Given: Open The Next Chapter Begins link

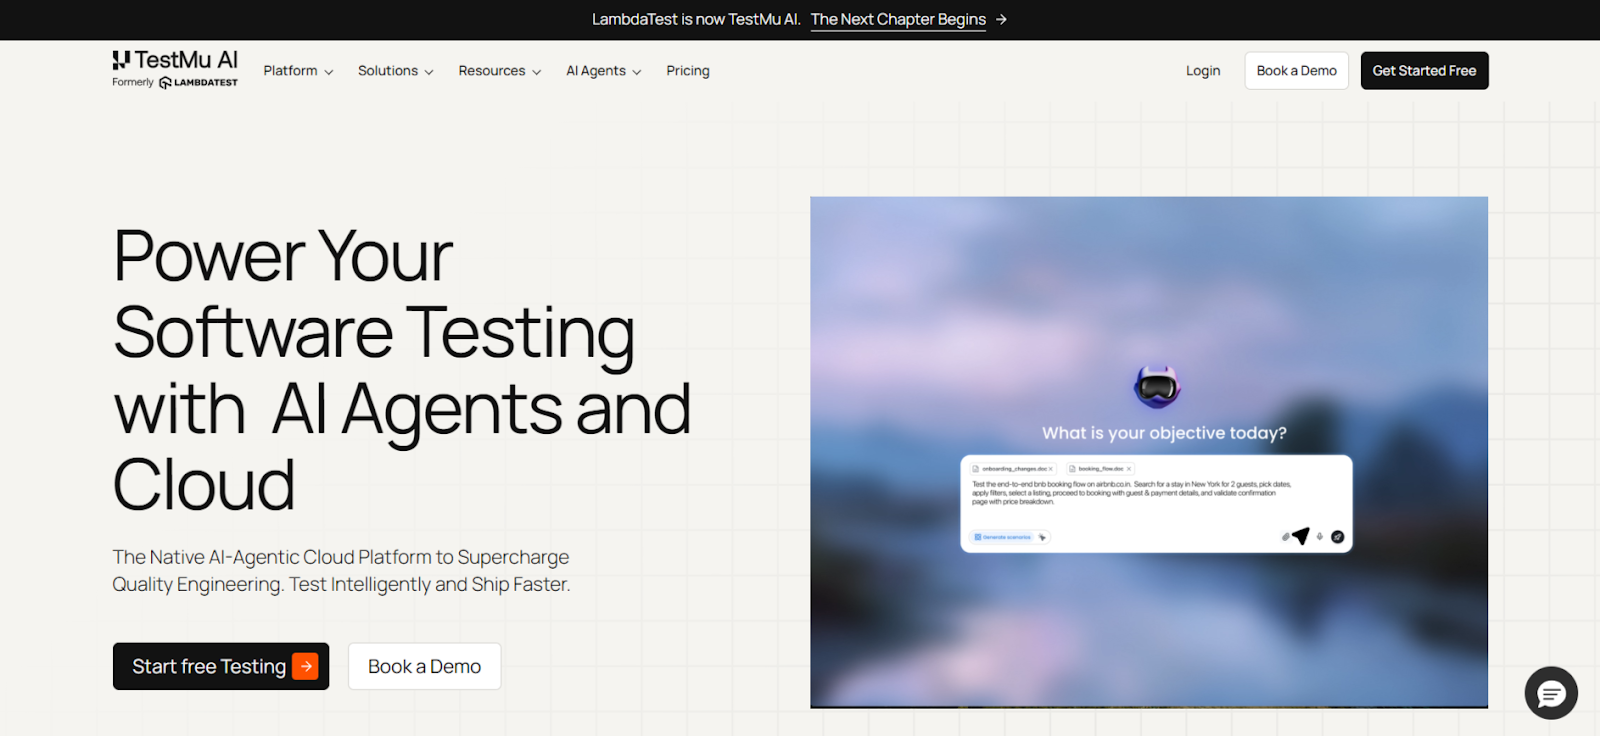Looking at the screenshot, I should point(898,19).
